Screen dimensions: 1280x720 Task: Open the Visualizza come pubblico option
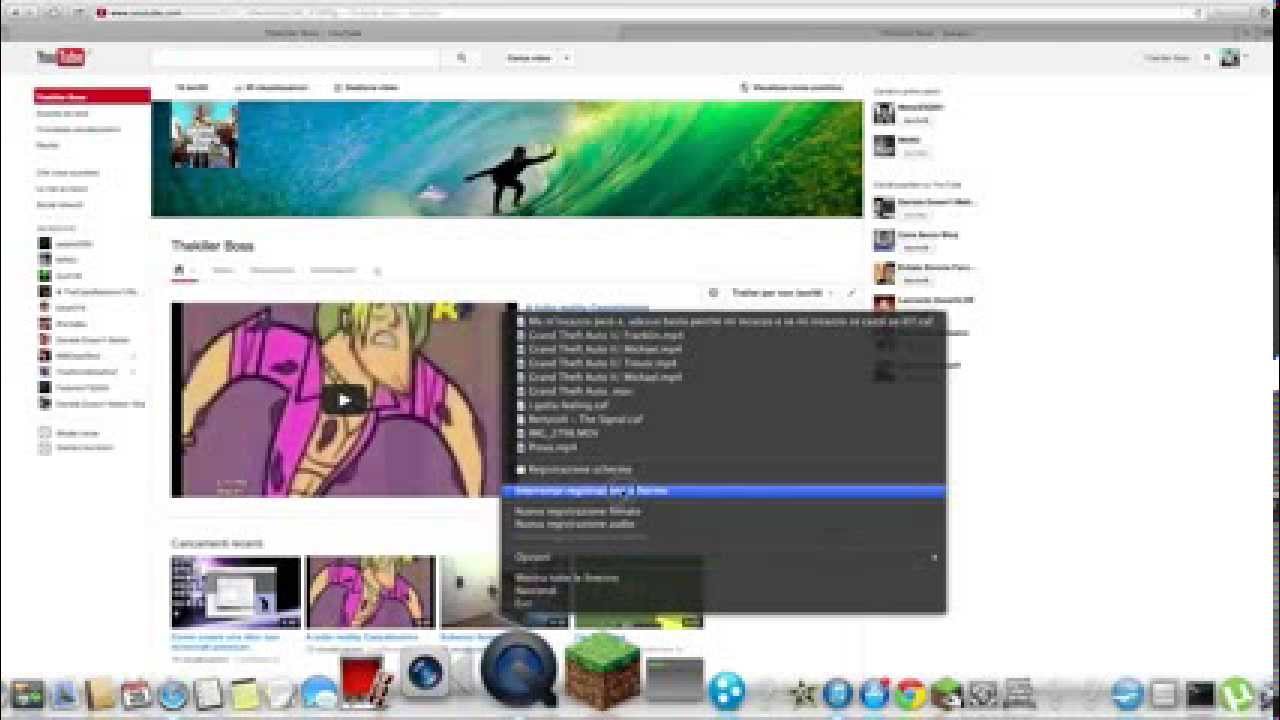(792, 88)
